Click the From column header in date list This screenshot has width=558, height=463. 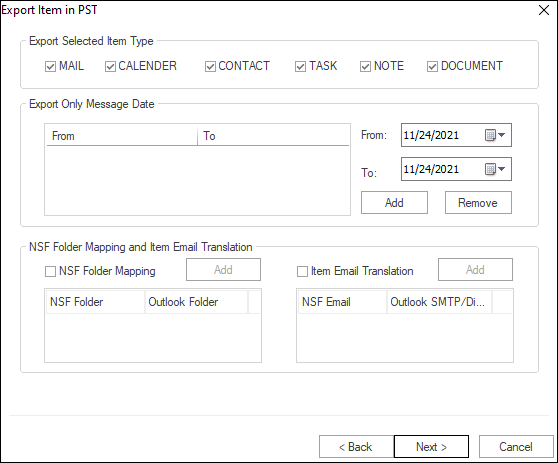tap(122, 136)
